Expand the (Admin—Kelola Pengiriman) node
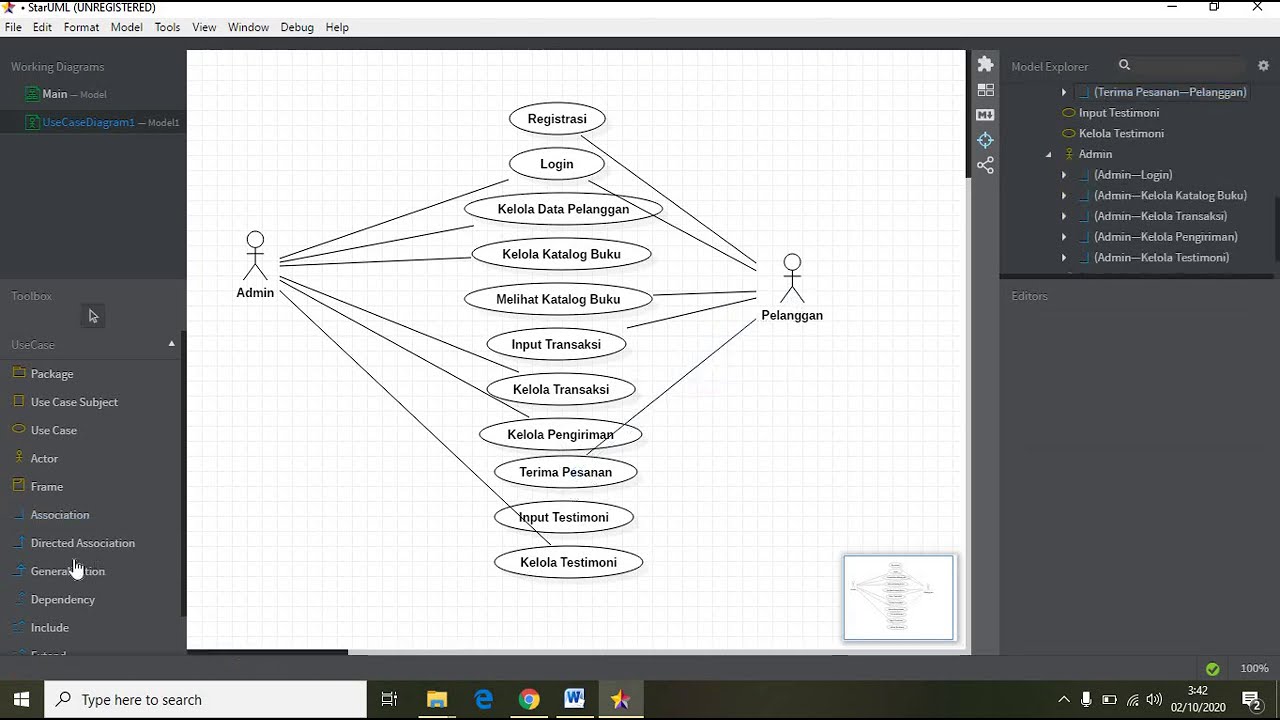This screenshot has height=720, width=1280. (1064, 237)
